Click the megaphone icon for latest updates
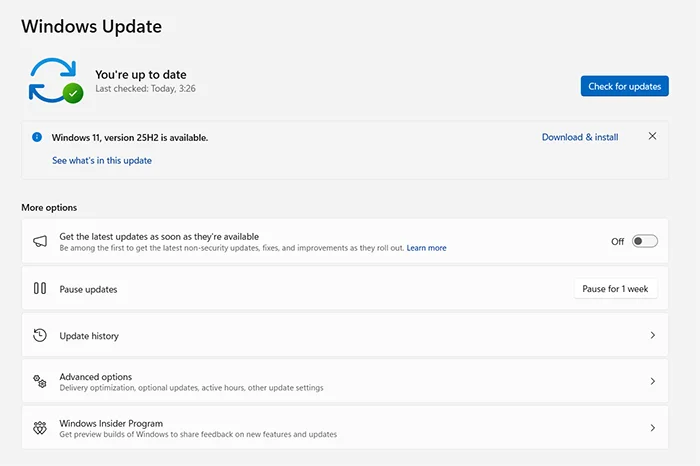Viewport: 700px width, 466px height. point(40,242)
